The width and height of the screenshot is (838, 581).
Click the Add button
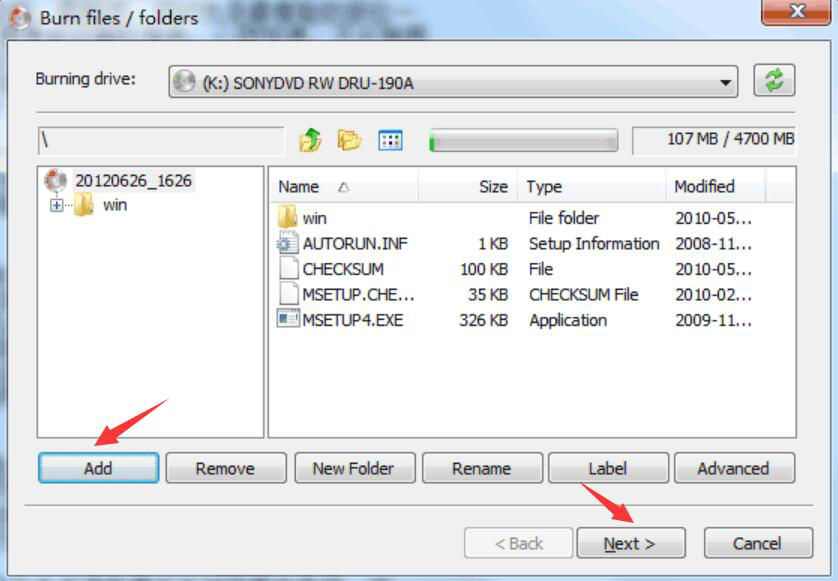click(x=98, y=468)
